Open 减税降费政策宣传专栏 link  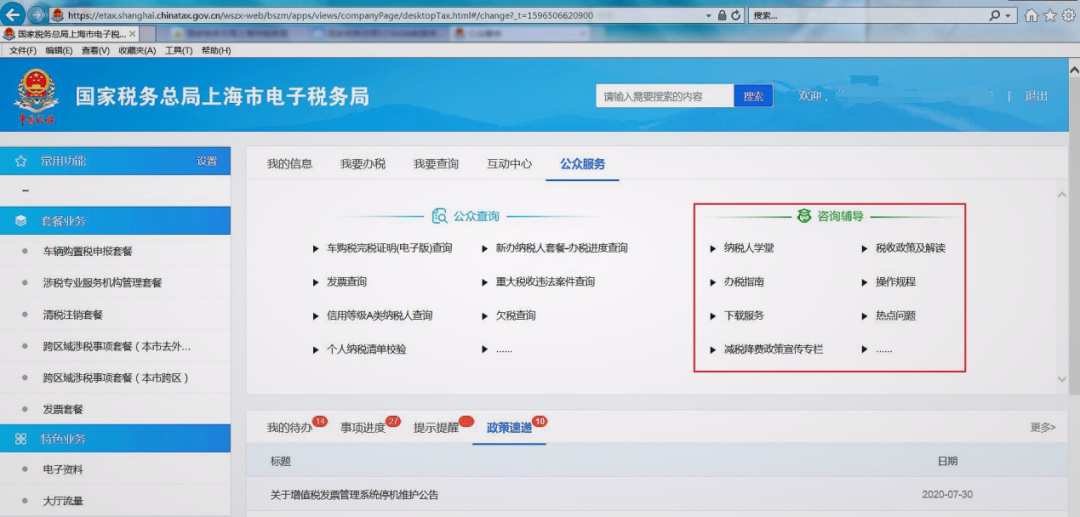(773, 349)
